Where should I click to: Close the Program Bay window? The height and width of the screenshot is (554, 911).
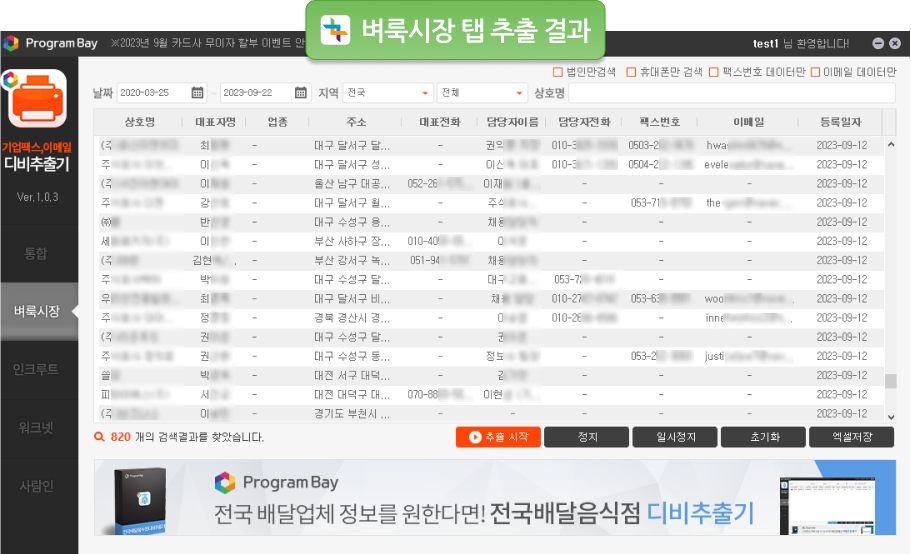coord(895,43)
